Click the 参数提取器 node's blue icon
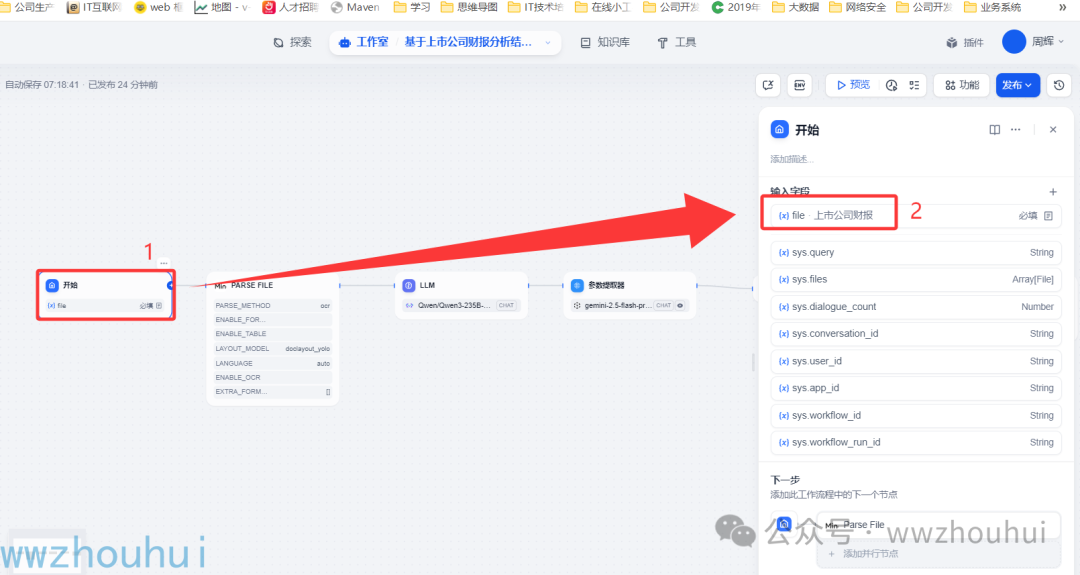Viewport: 1080px width, 575px height. (x=577, y=285)
